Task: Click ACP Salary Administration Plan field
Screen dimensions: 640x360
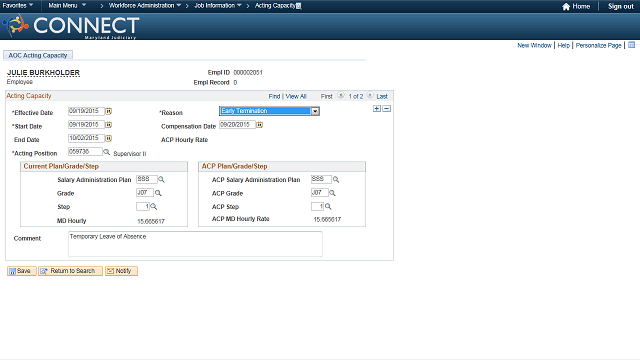Action: pos(321,179)
